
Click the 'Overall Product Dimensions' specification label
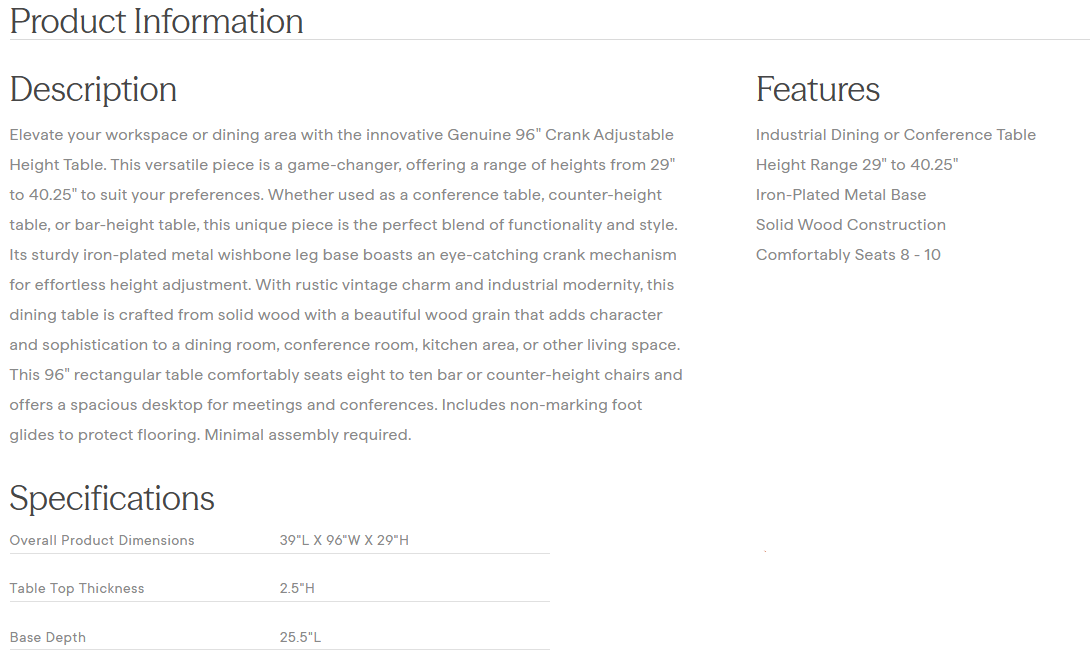pyautogui.click(x=102, y=540)
